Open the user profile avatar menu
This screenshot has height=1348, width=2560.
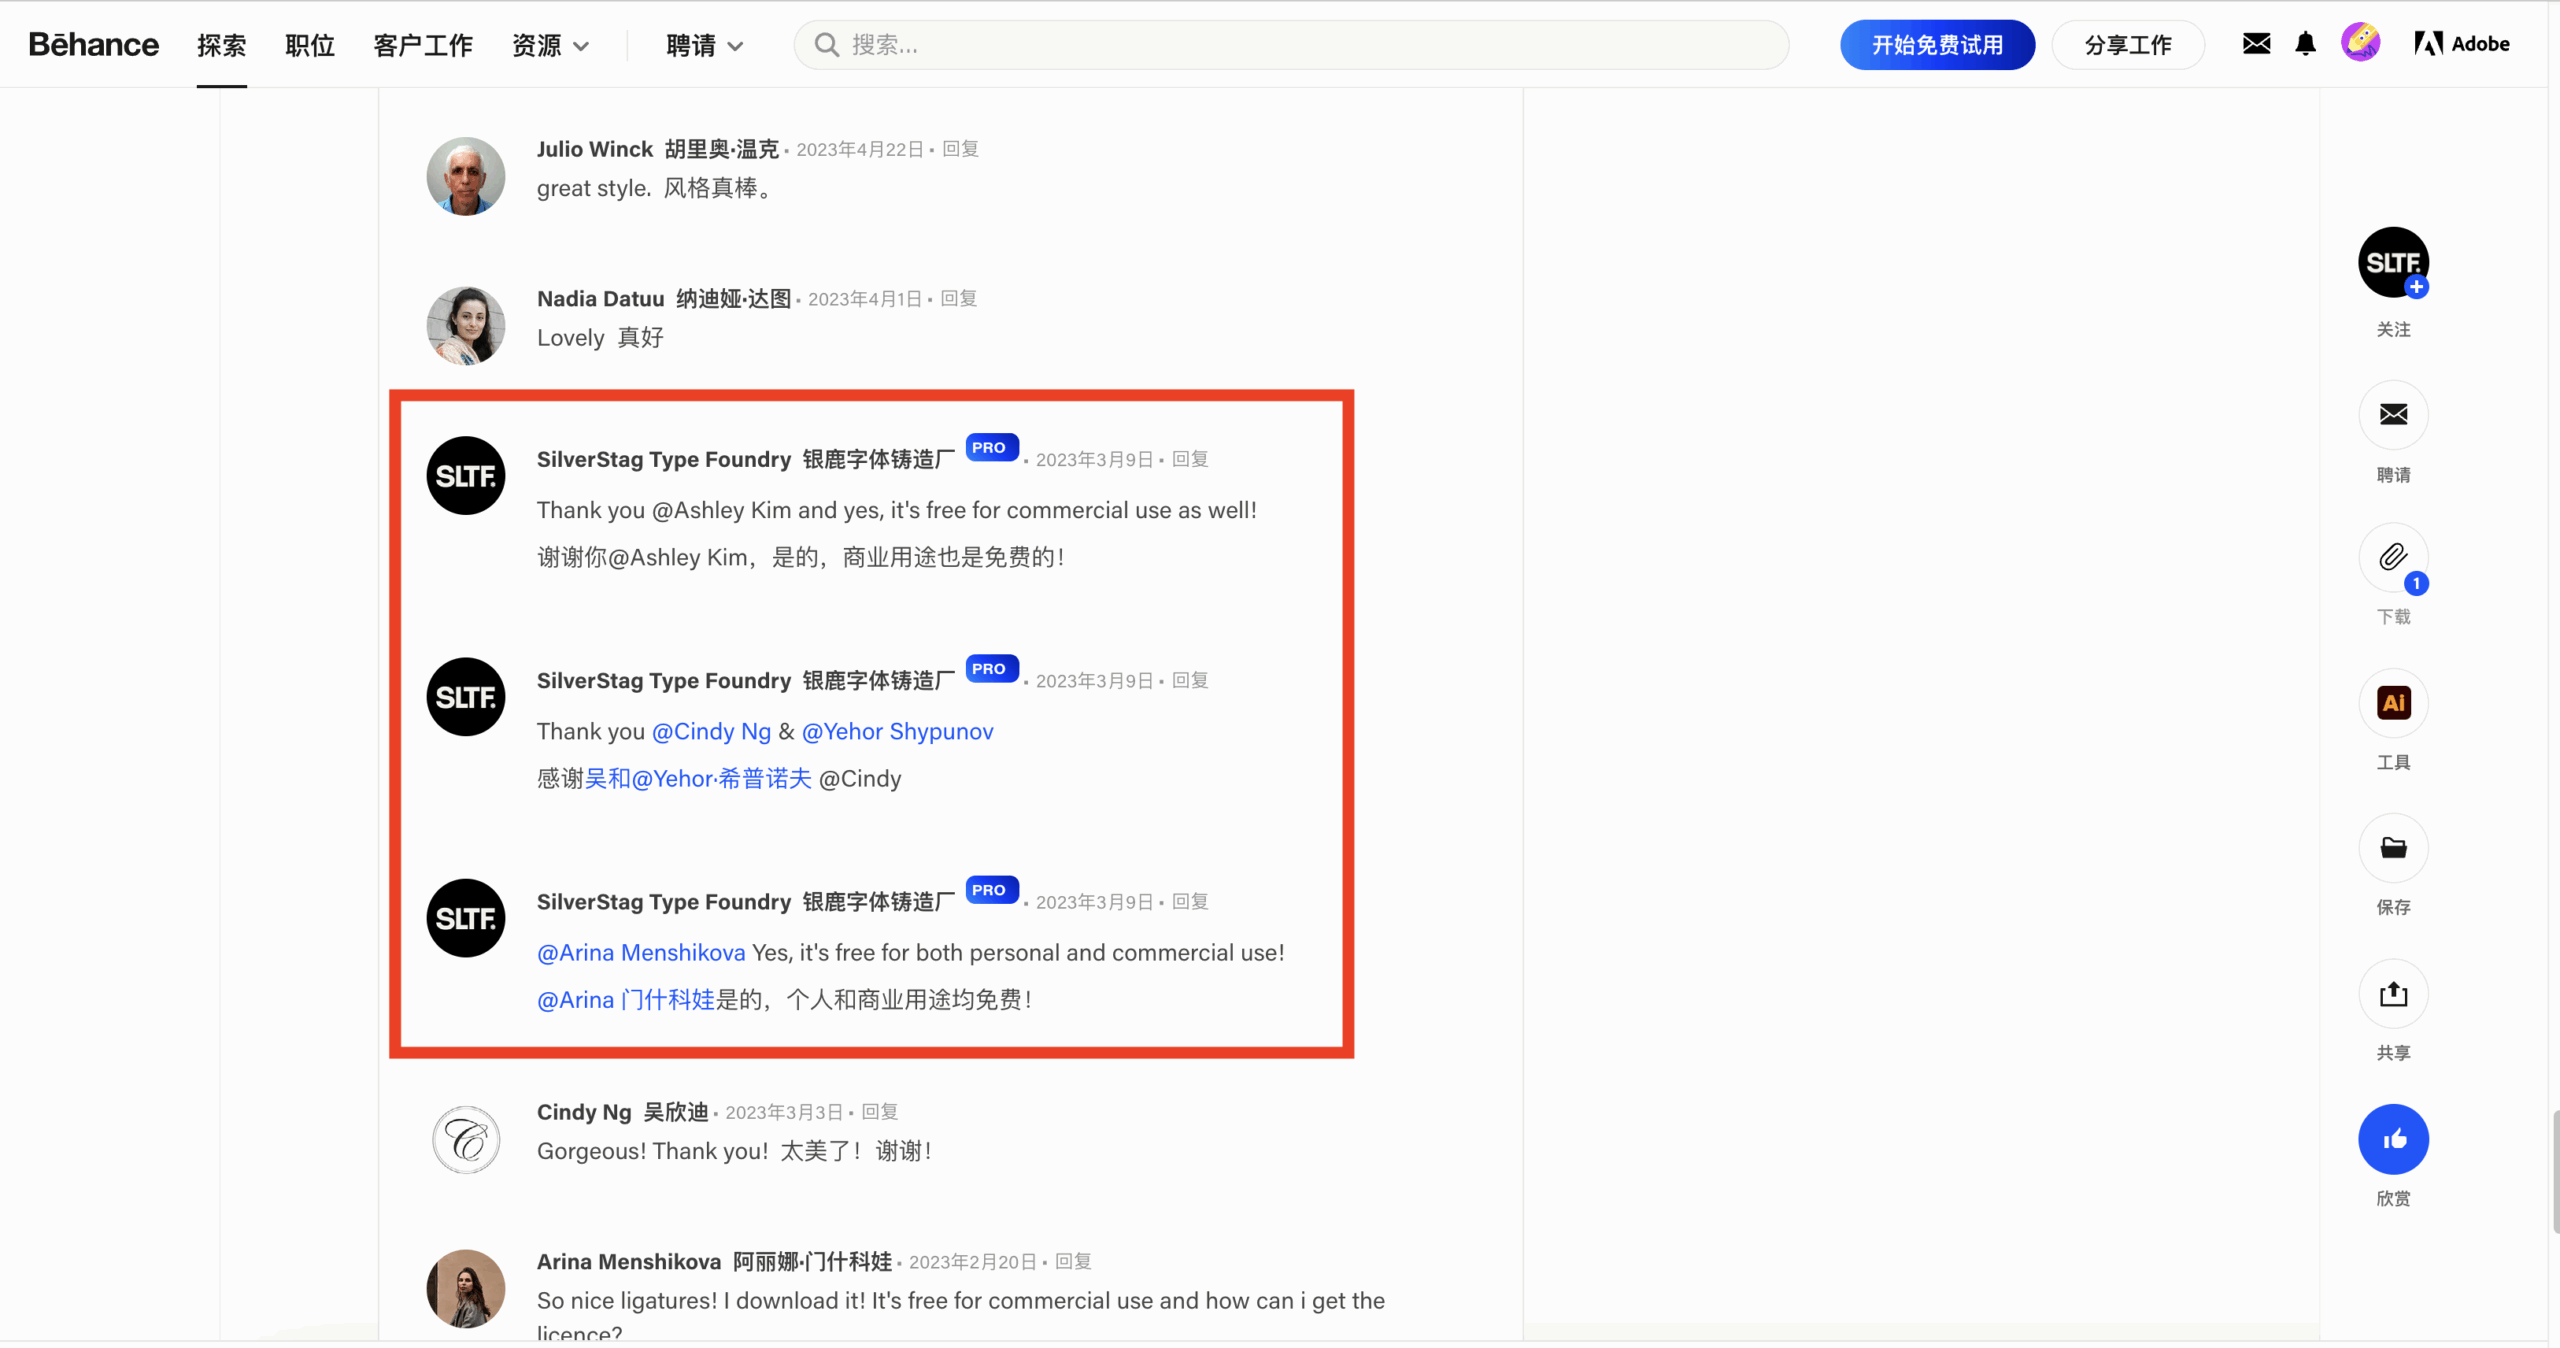tap(2360, 43)
